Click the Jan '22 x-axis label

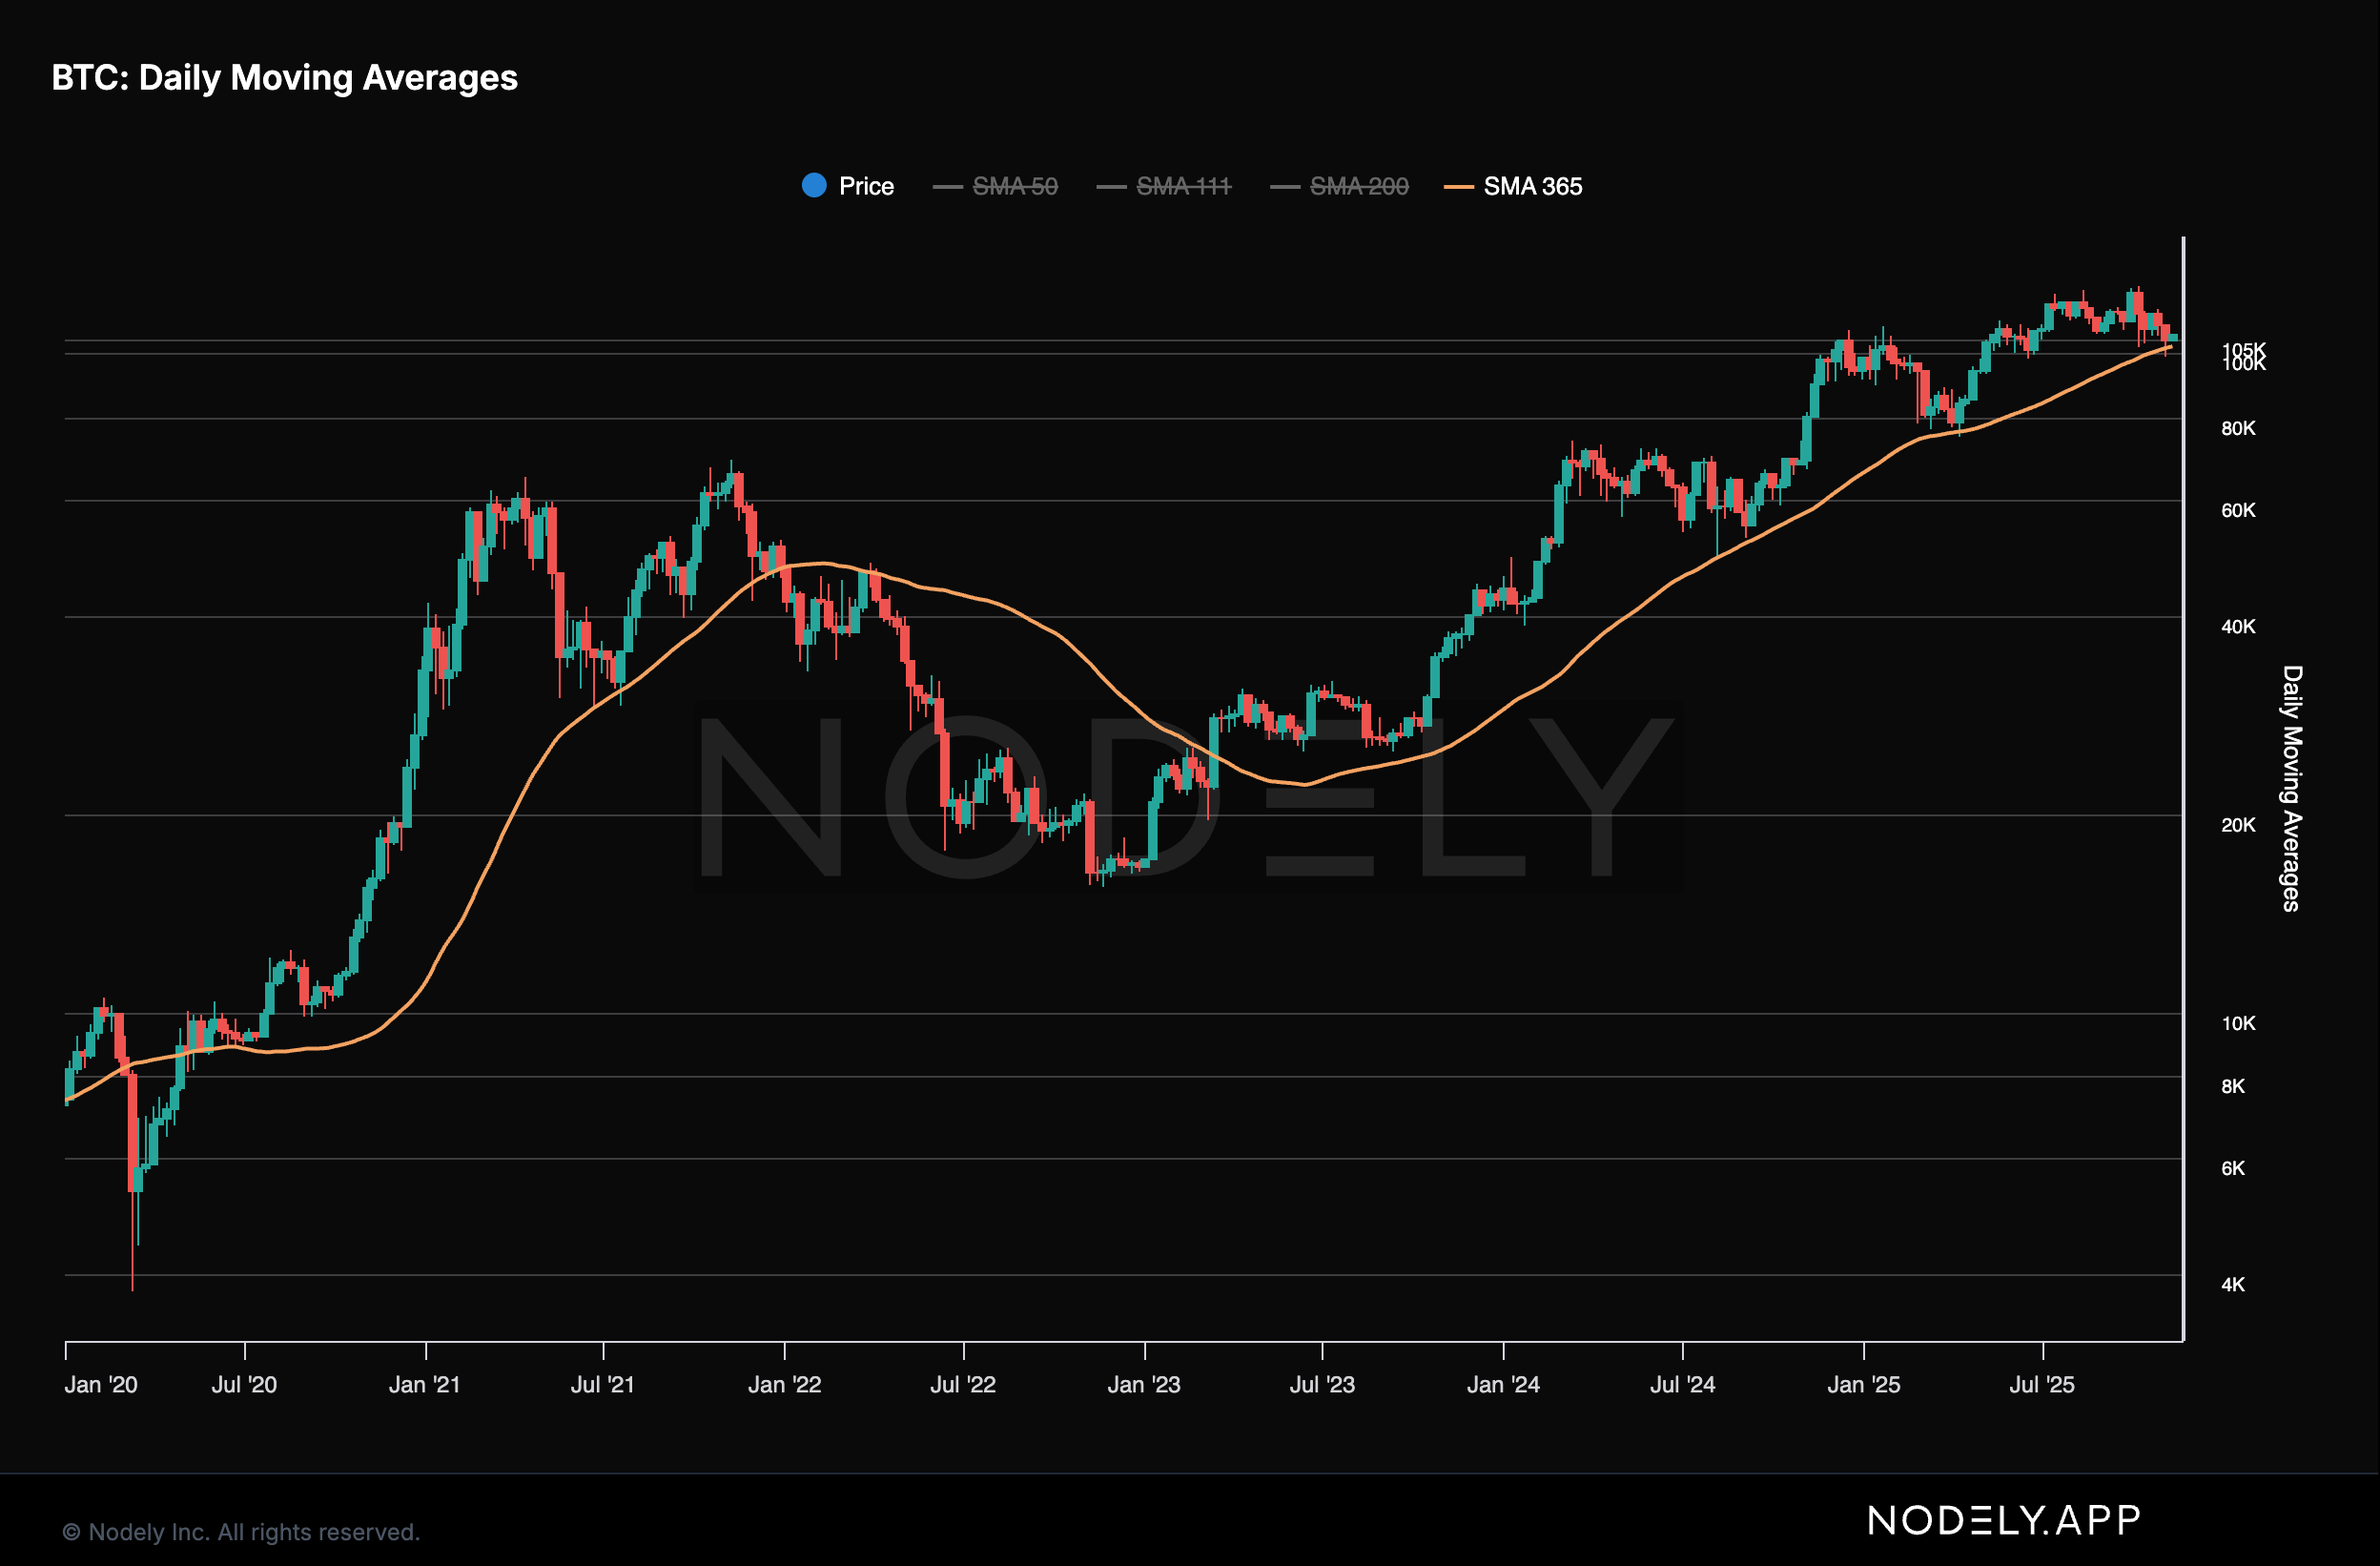click(785, 1385)
